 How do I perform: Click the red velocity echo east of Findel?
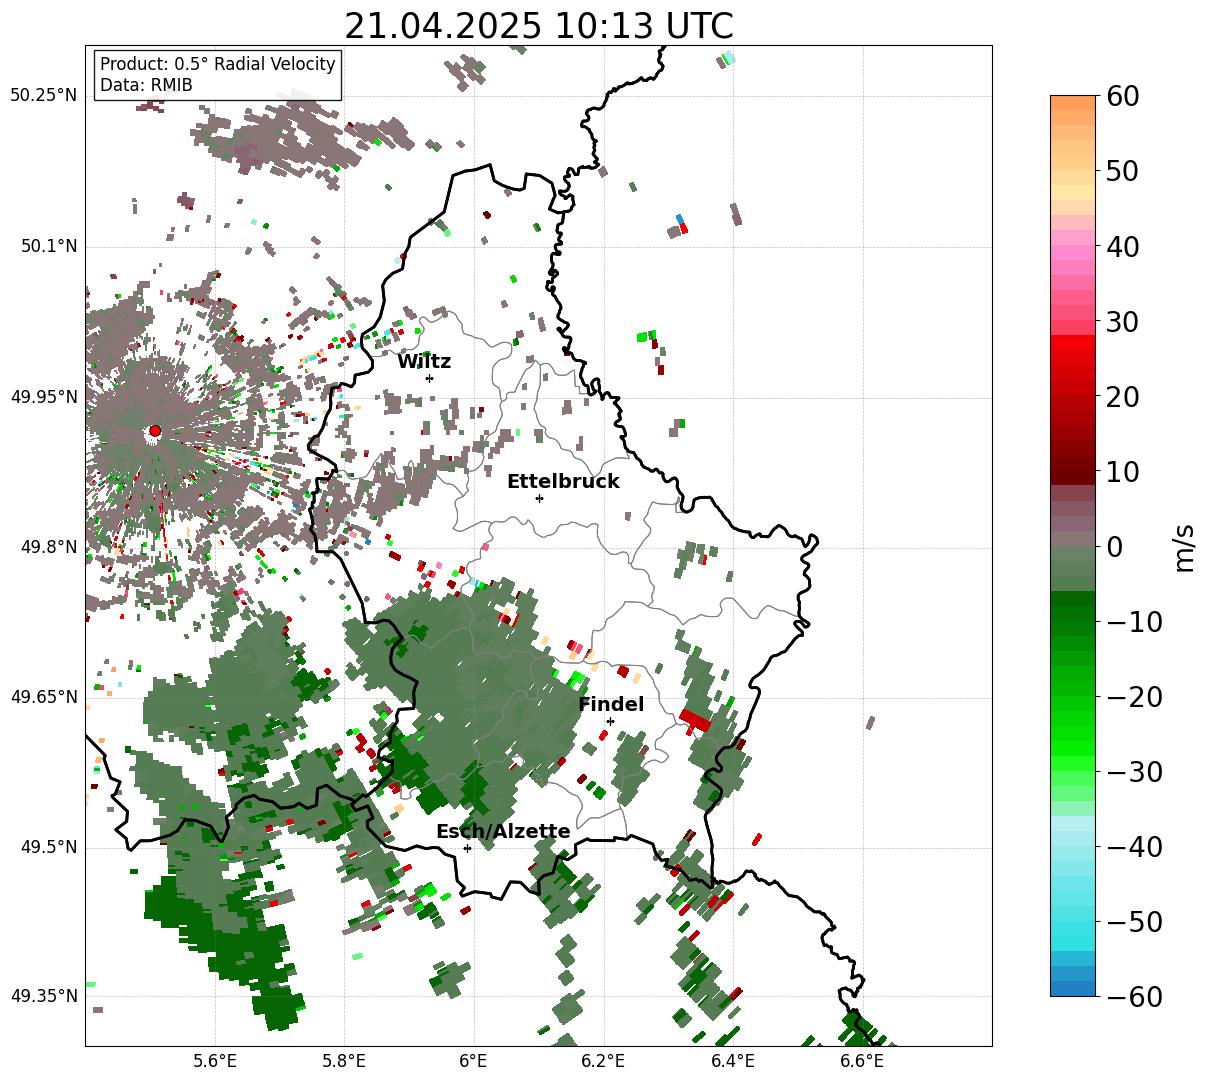click(695, 720)
